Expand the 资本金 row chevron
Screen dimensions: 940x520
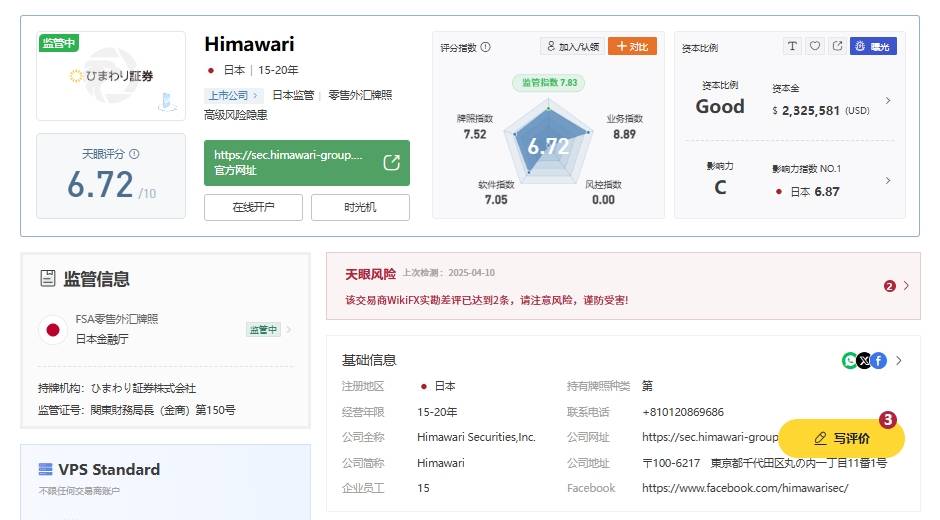(888, 101)
